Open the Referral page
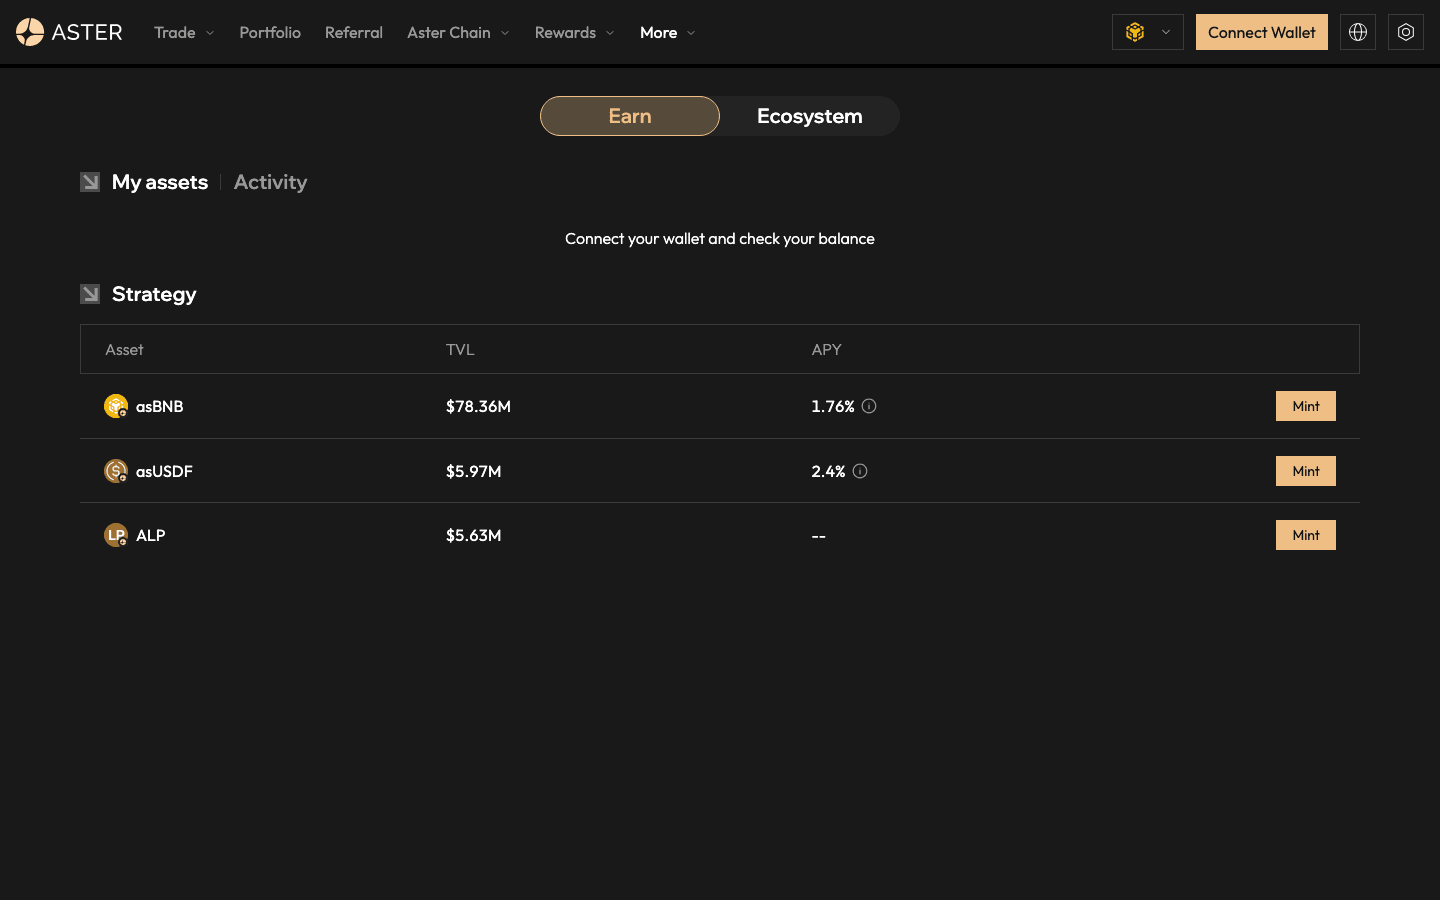 click(354, 32)
